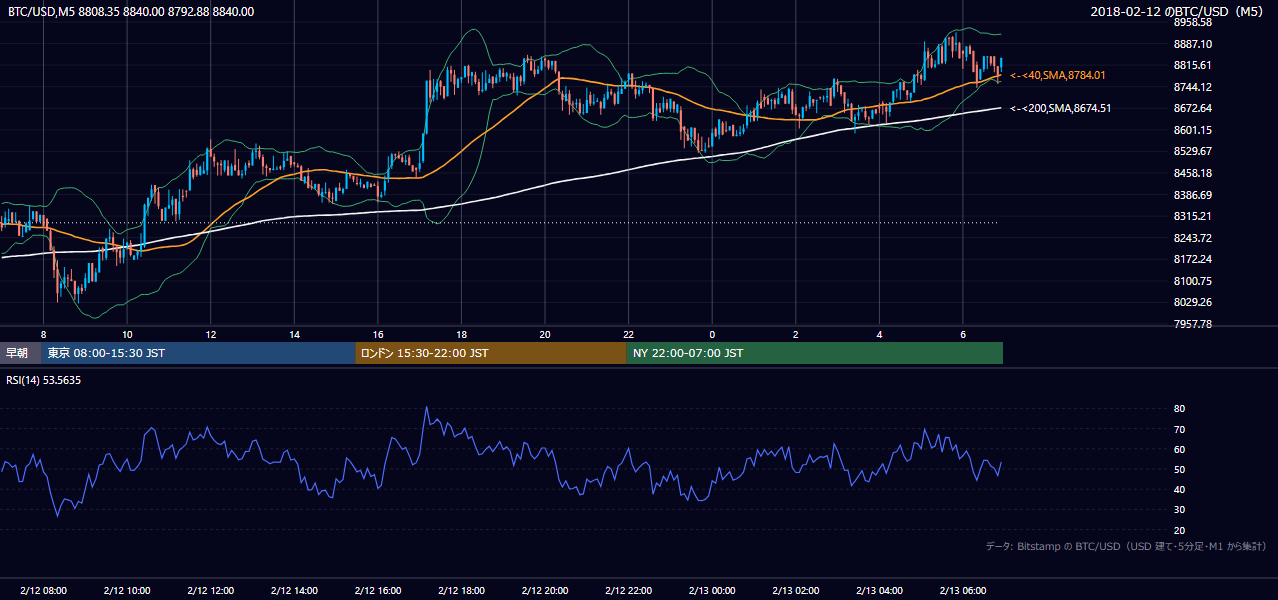
Task: Click hour tick 0 under the price chart
Action: (712, 333)
